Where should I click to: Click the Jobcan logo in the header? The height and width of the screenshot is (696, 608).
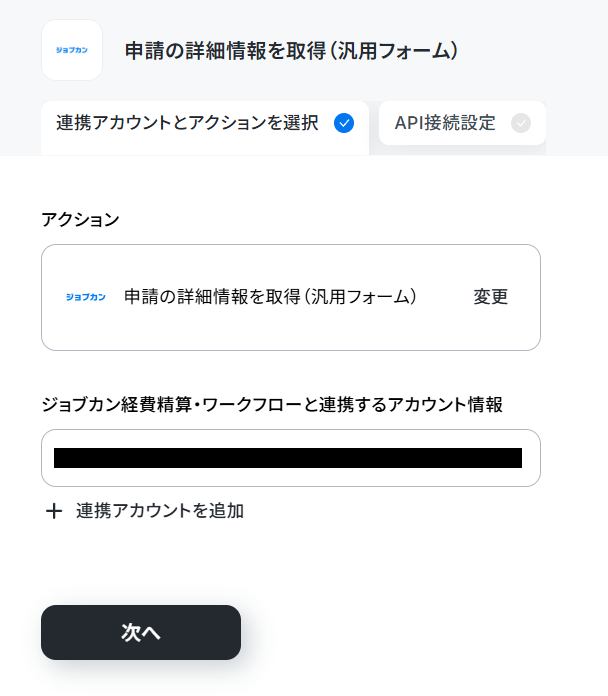72,50
